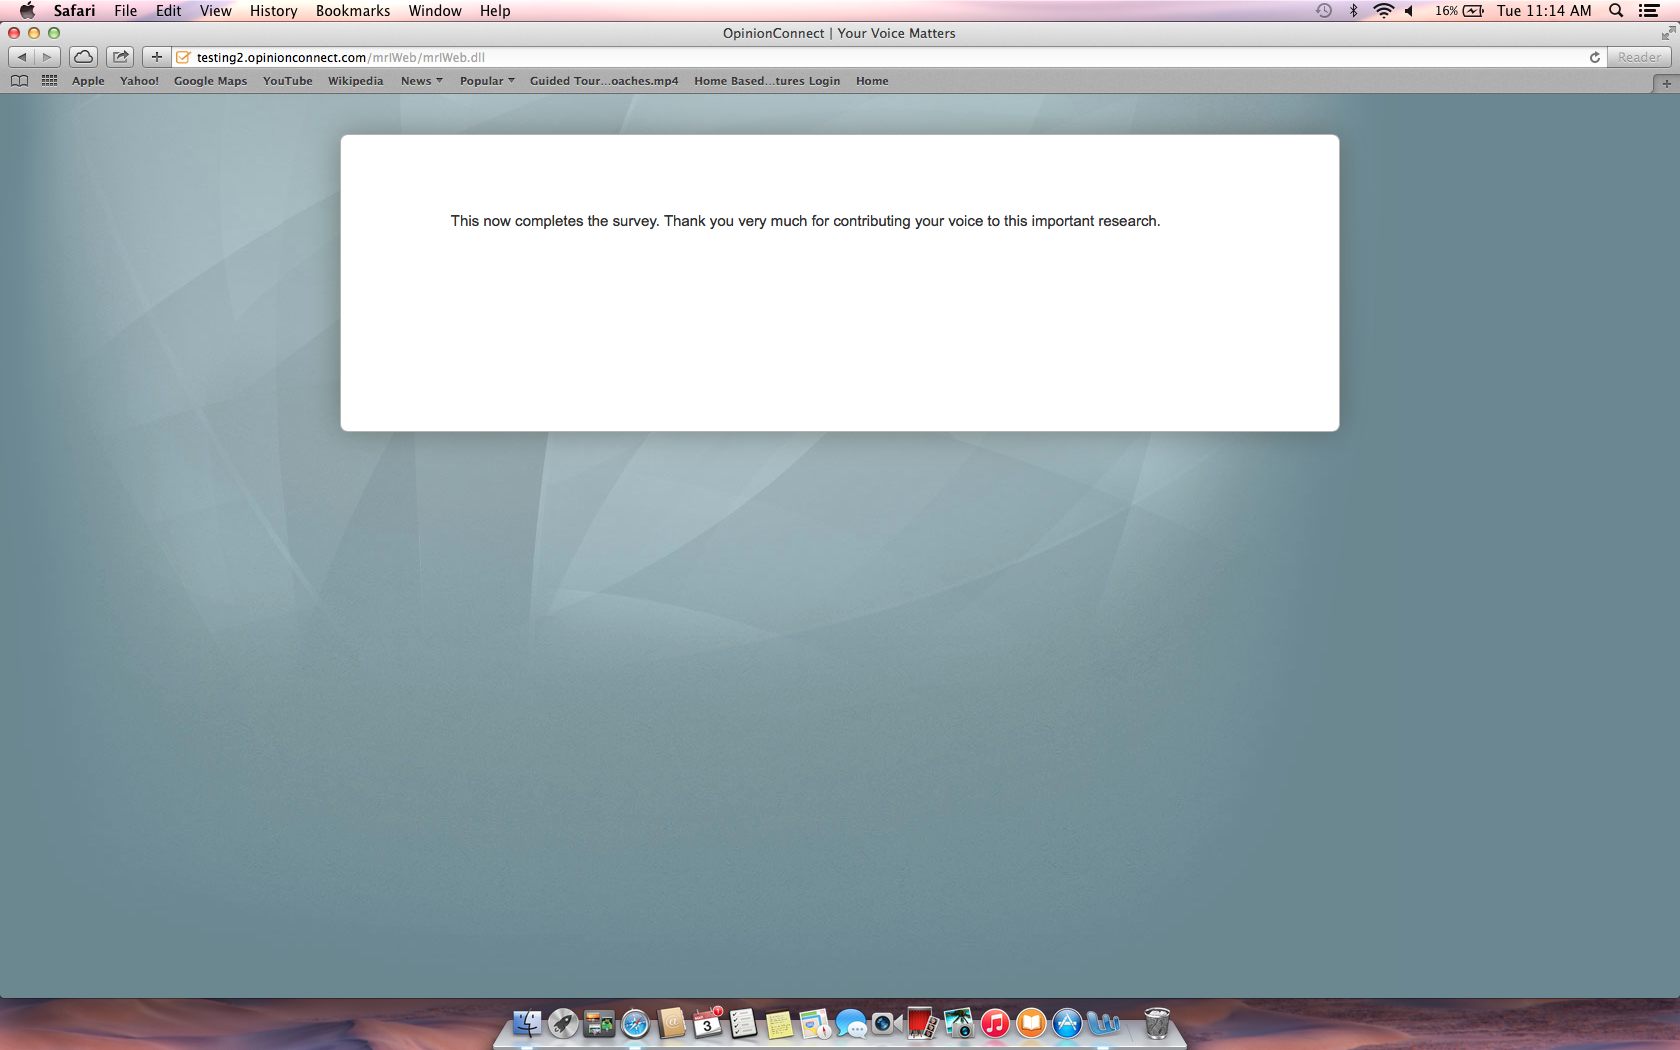This screenshot has height=1050, width=1680.
Task: Open Launchpad from the dock
Action: 563,1024
